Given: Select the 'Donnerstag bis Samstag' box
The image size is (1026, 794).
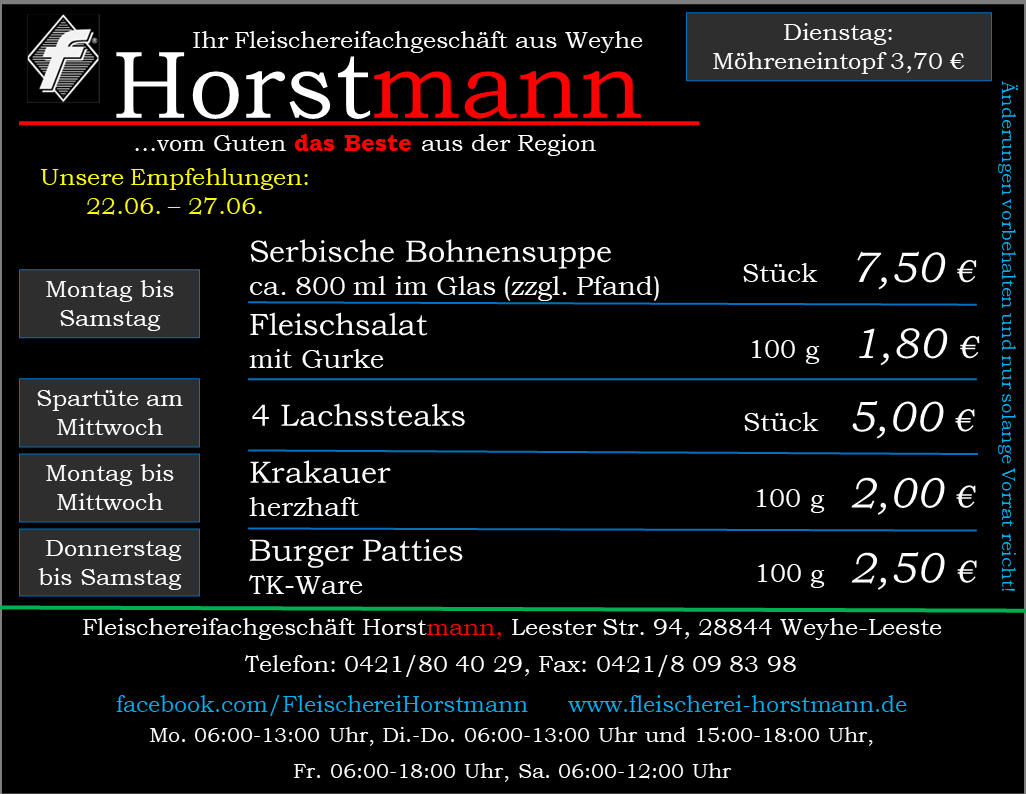Looking at the screenshot, I should (109, 563).
